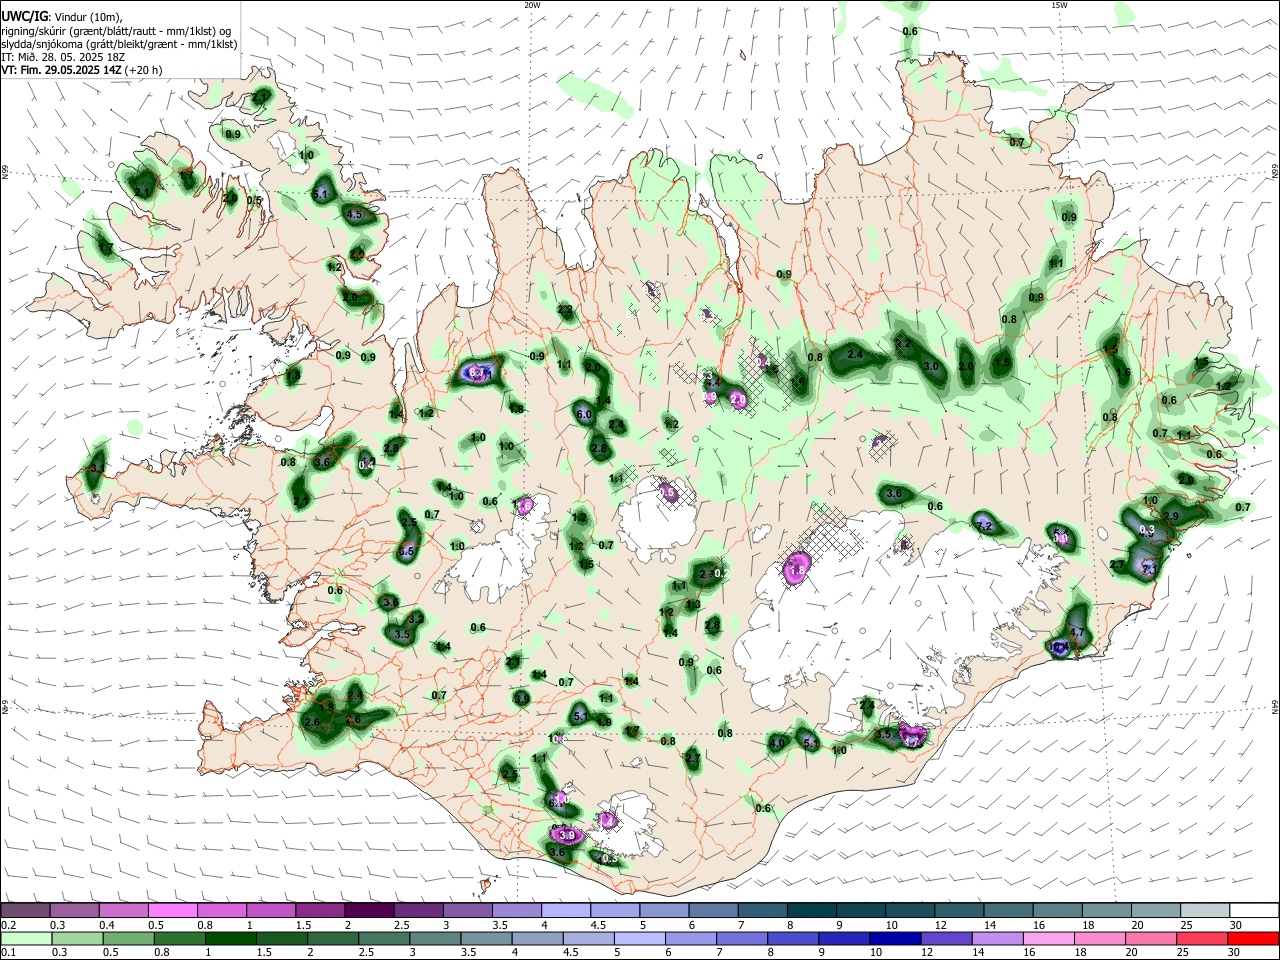Pick the bright magenta 0.5 swatch in the upper legend
The height and width of the screenshot is (960, 1280).
click(172, 910)
